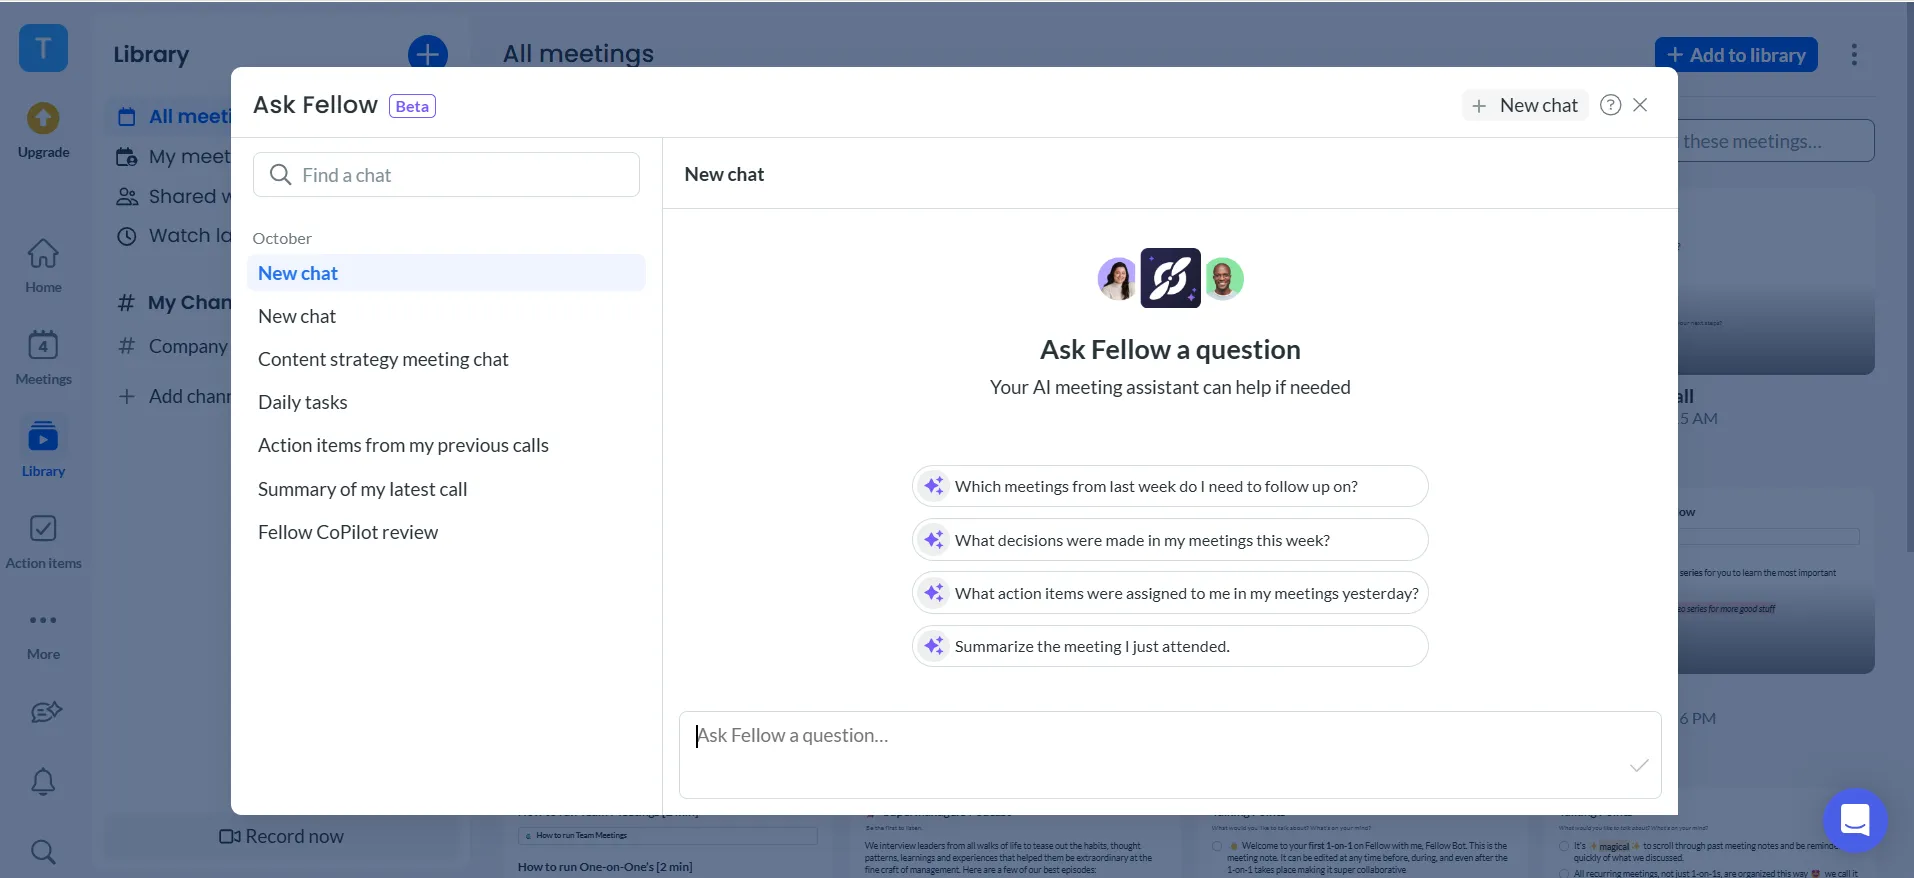Open notifications bell icon

[x=43, y=781]
